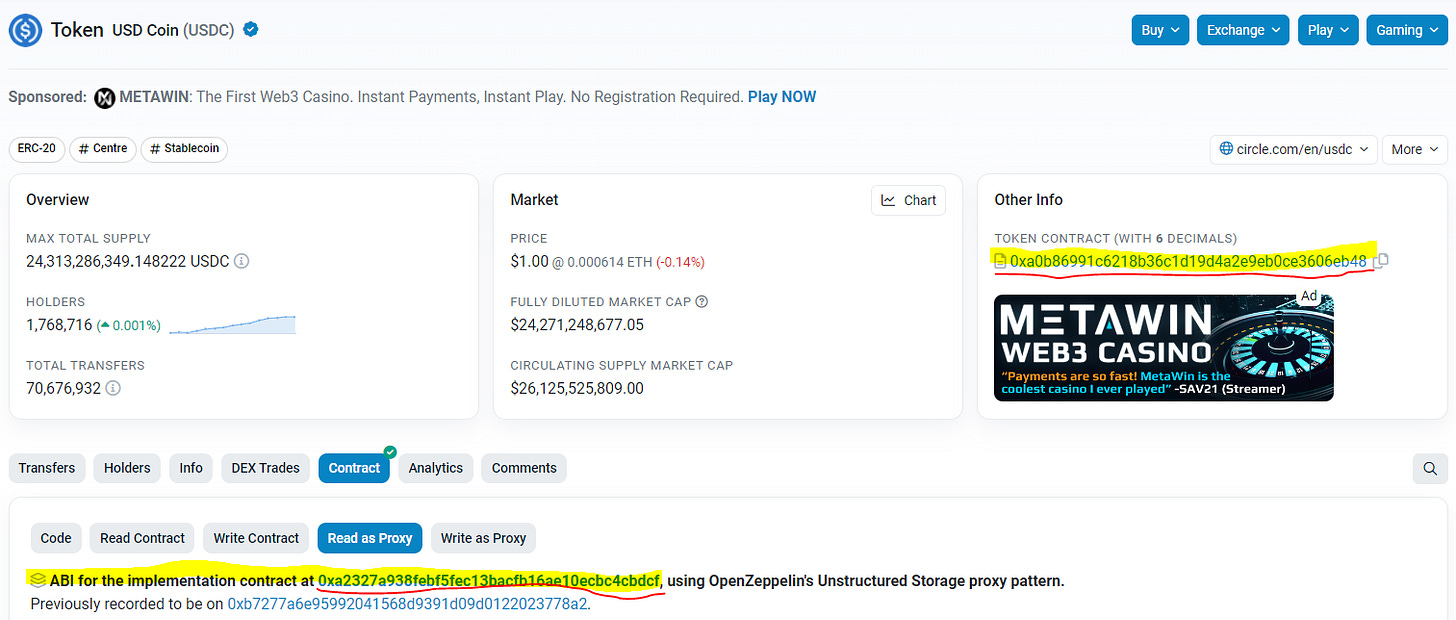The image size is (1456, 620).
Task: Click info icon beside total transfers count
Action: click(x=113, y=388)
